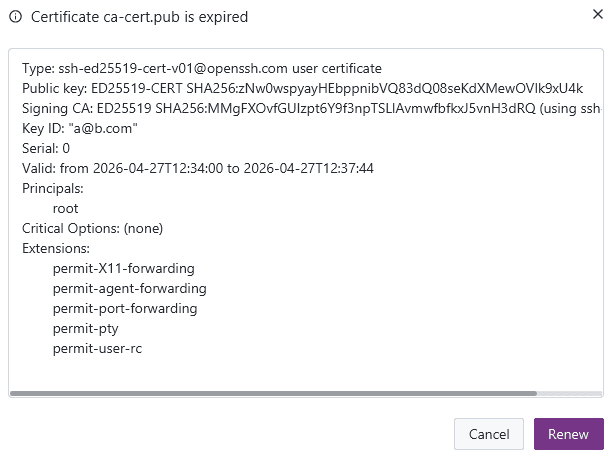This screenshot has width=616, height=457.
Task: Click the Critical Options (none) line
Action: click(x=92, y=228)
